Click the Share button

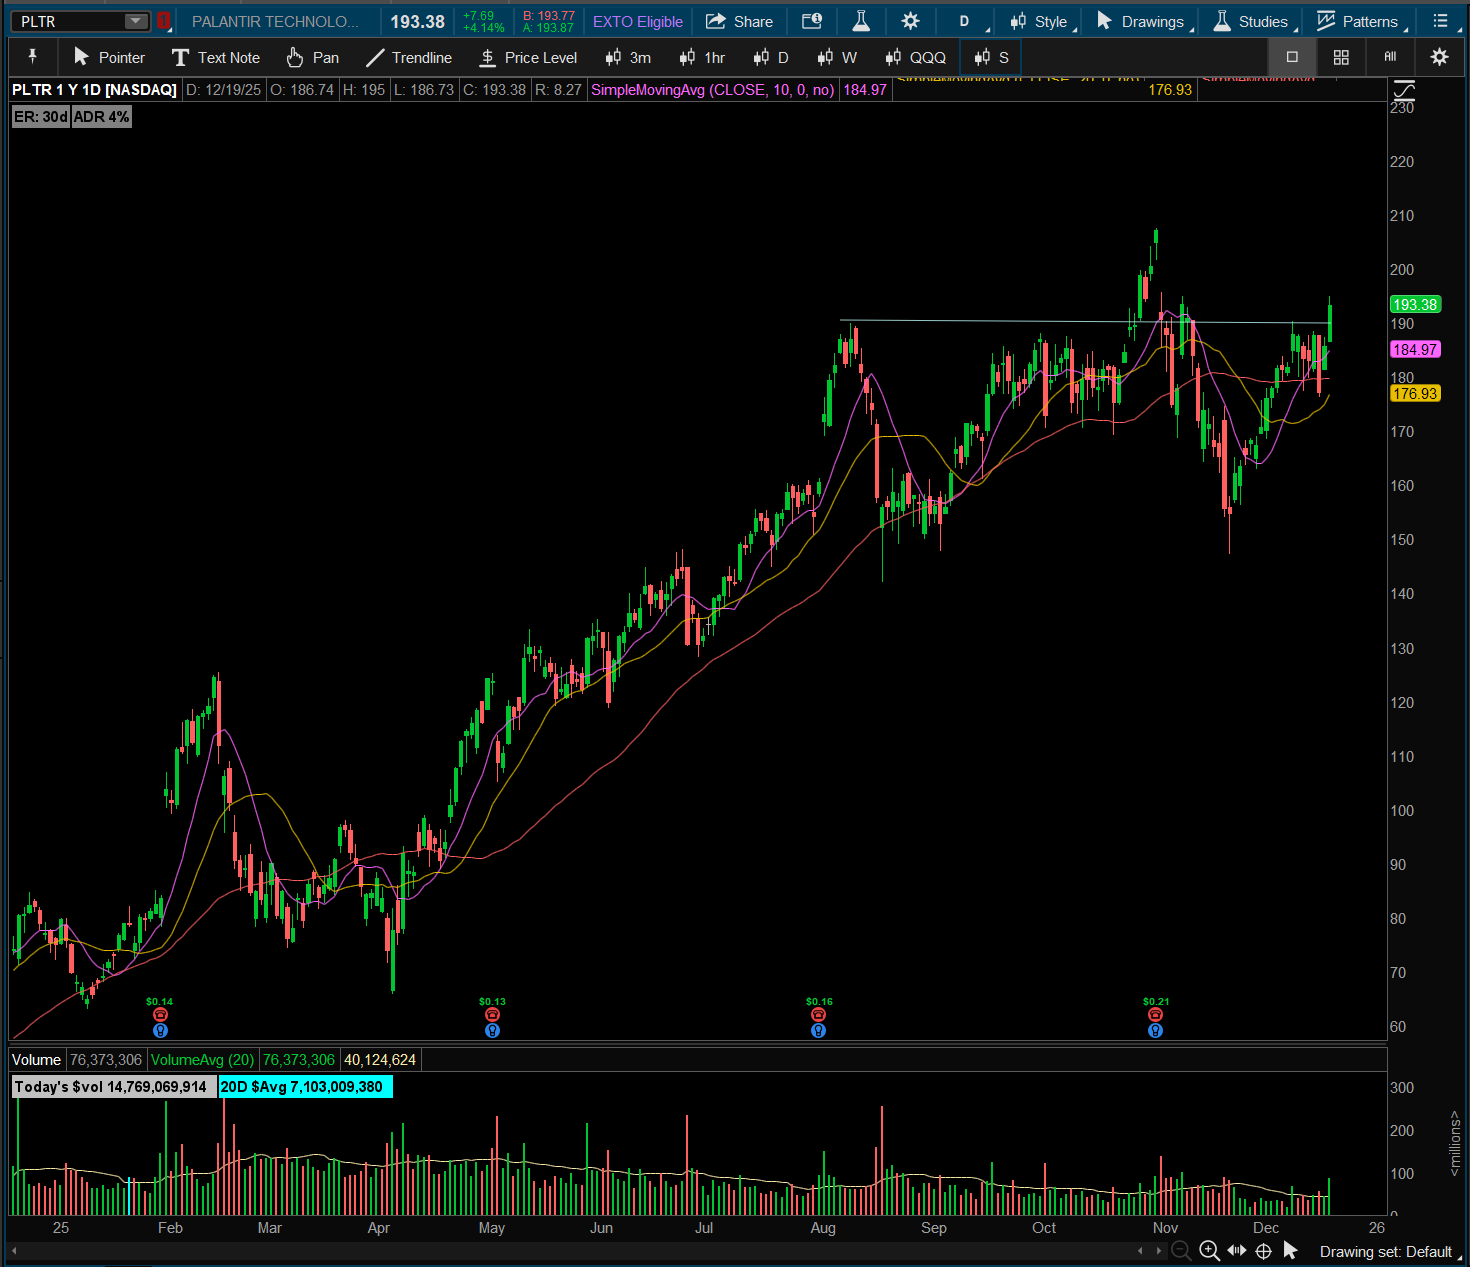(740, 21)
